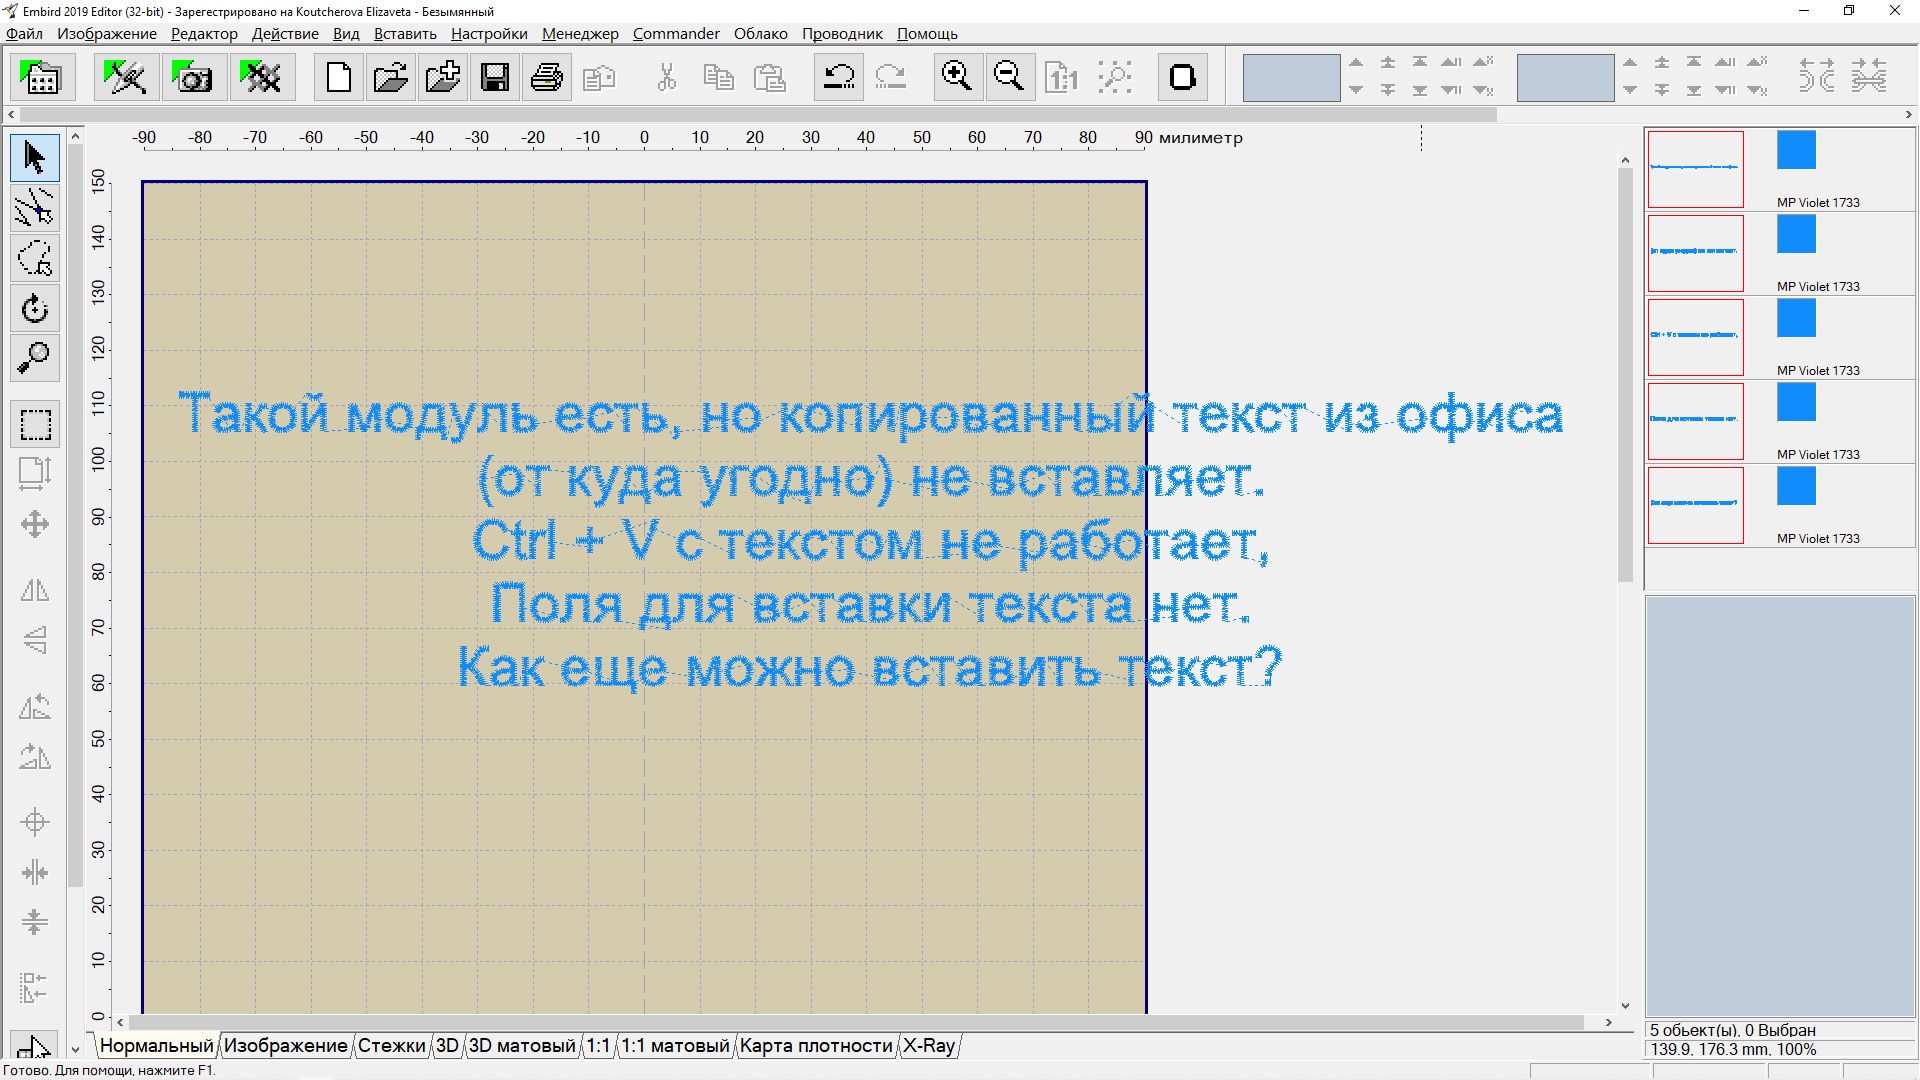Switch to the Карта плотности tab
The height and width of the screenshot is (1080, 1920).
tap(815, 1046)
